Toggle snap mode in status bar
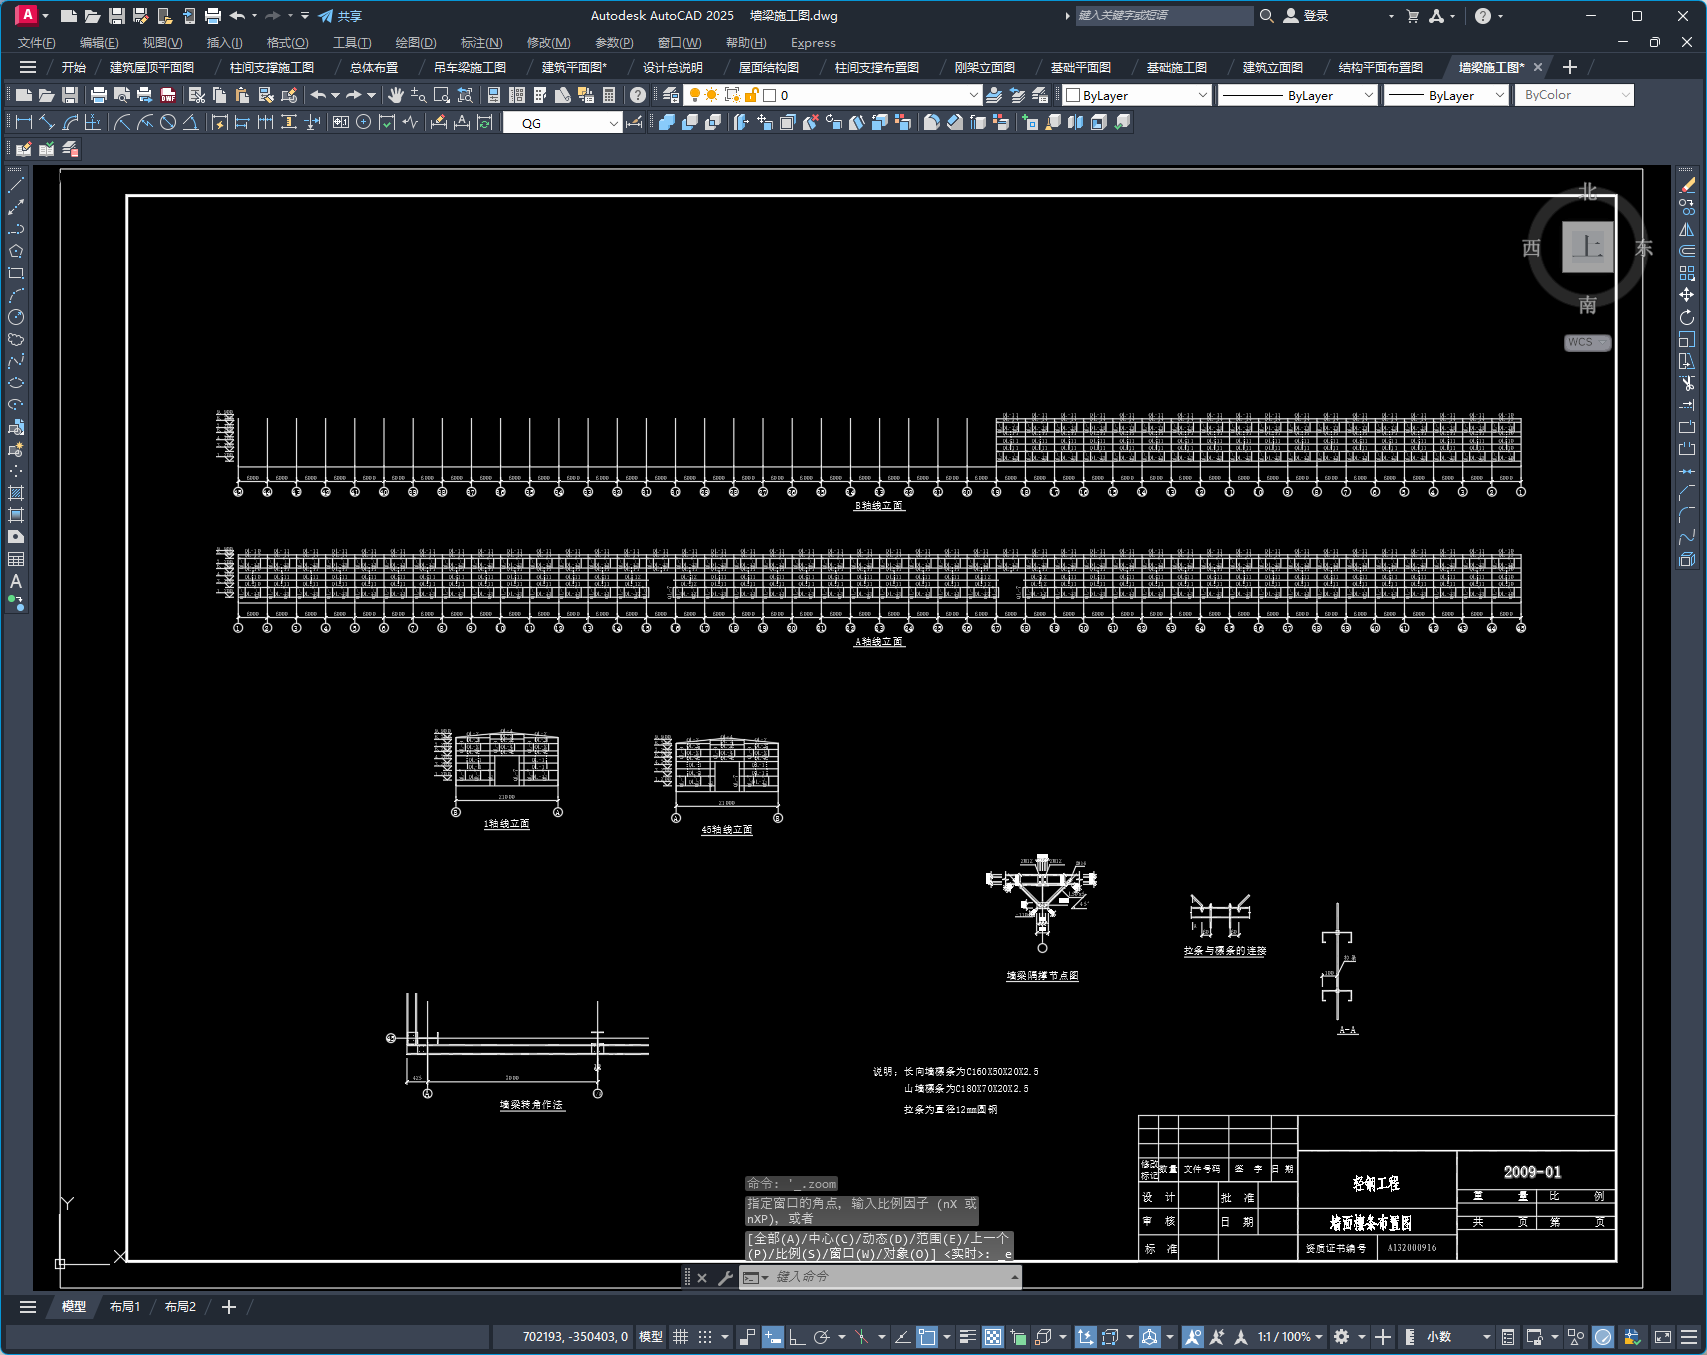The image size is (1707, 1355). point(705,1337)
